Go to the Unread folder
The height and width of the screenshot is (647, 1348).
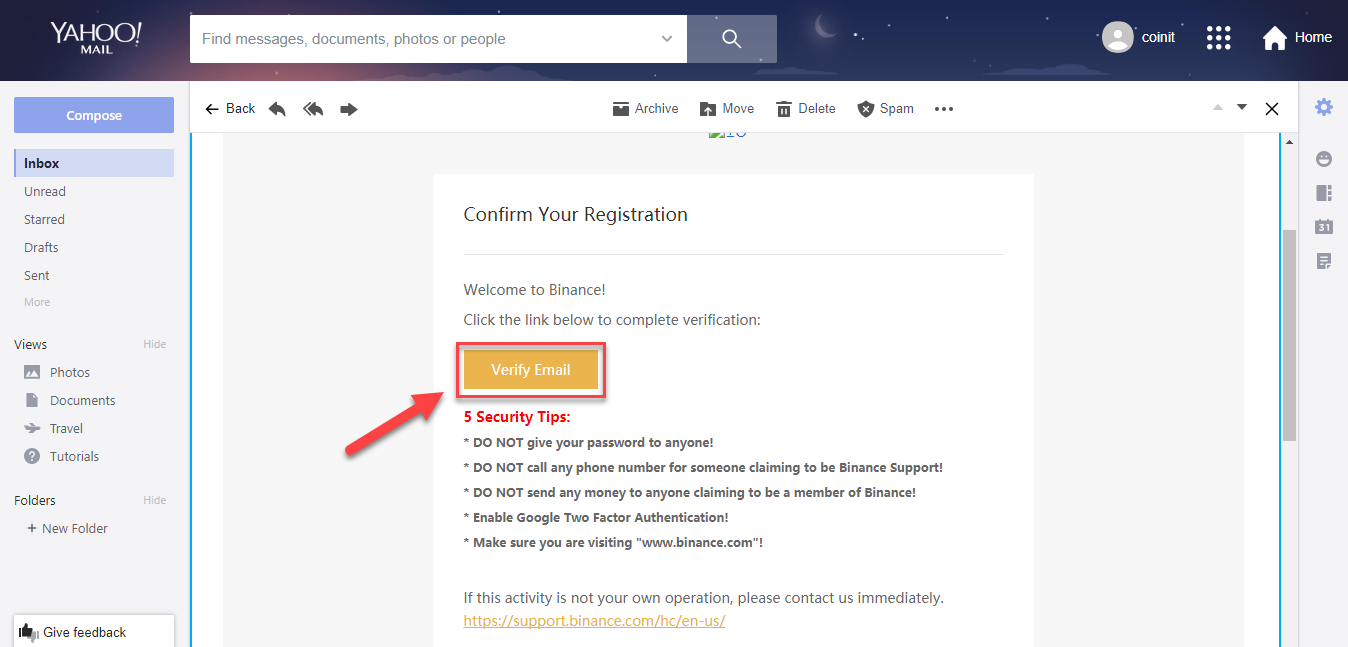tap(45, 191)
